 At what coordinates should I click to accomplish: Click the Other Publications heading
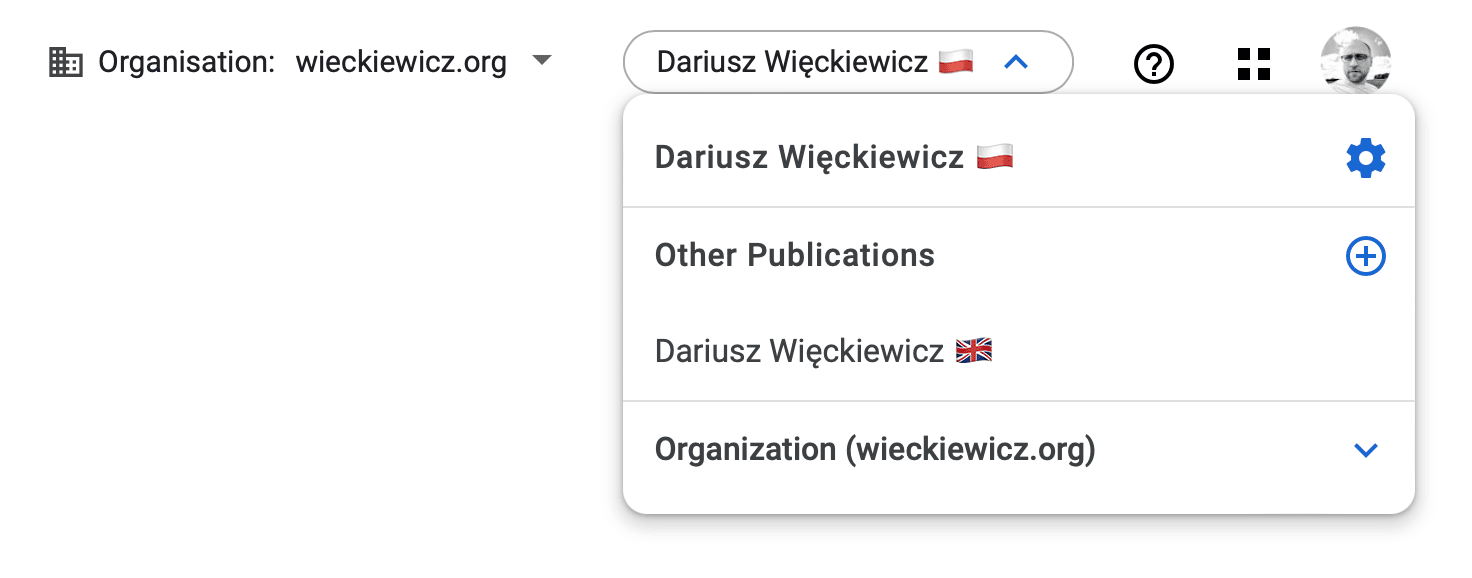point(795,255)
